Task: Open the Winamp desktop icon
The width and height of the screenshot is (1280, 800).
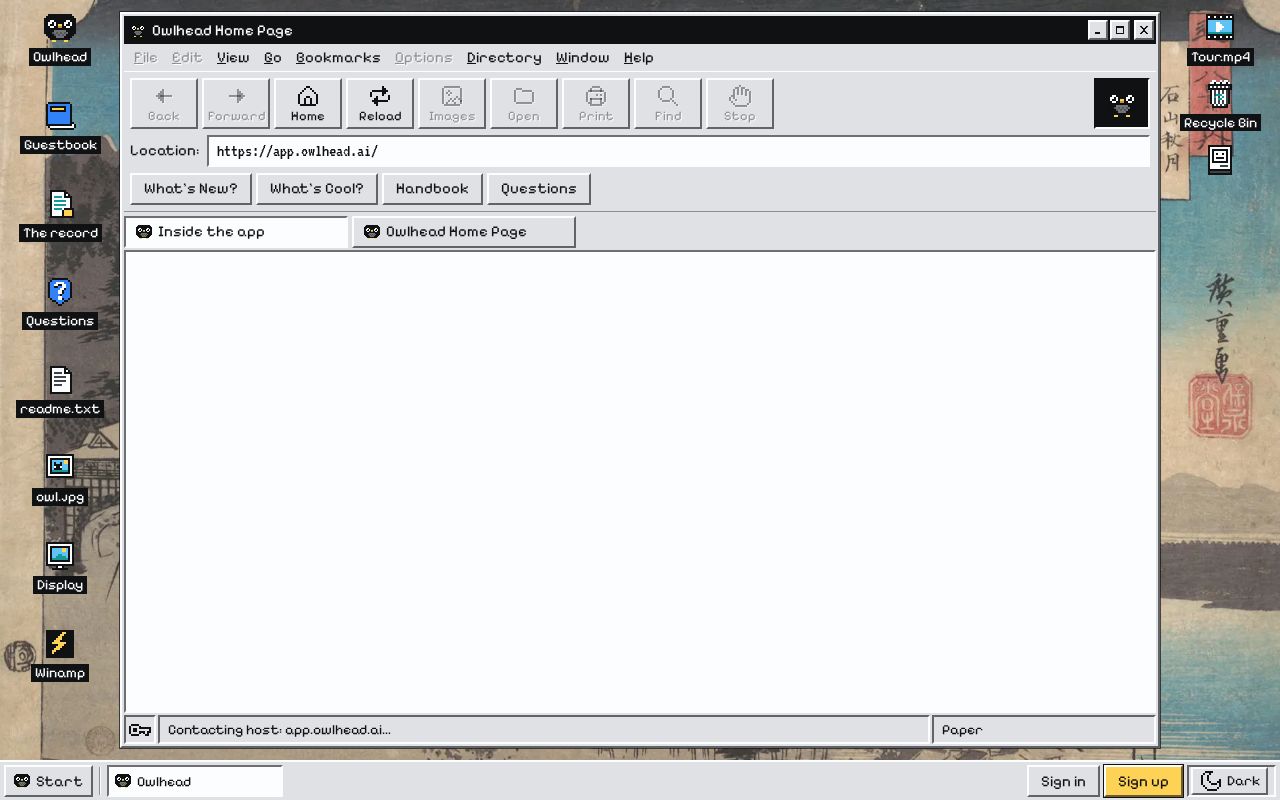Action: (x=60, y=643)
